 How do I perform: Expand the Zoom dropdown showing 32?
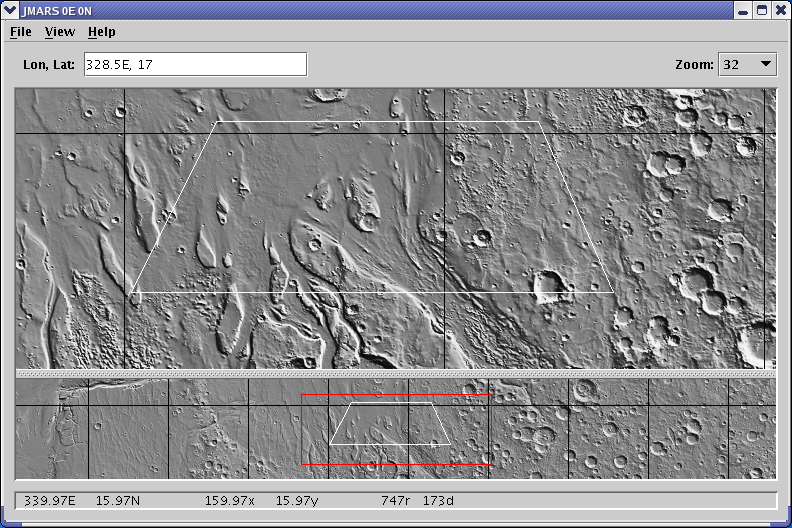pyautogui.click(x=748, y=65)
